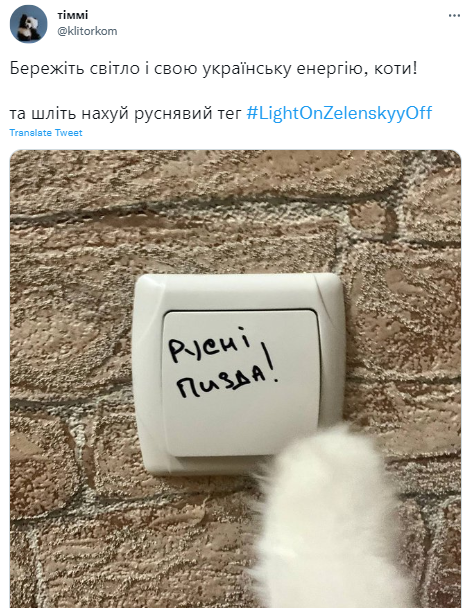Open the tweet's three-dot more options menu
Viewport: 462px width, 608px height.
click(454, 16)
